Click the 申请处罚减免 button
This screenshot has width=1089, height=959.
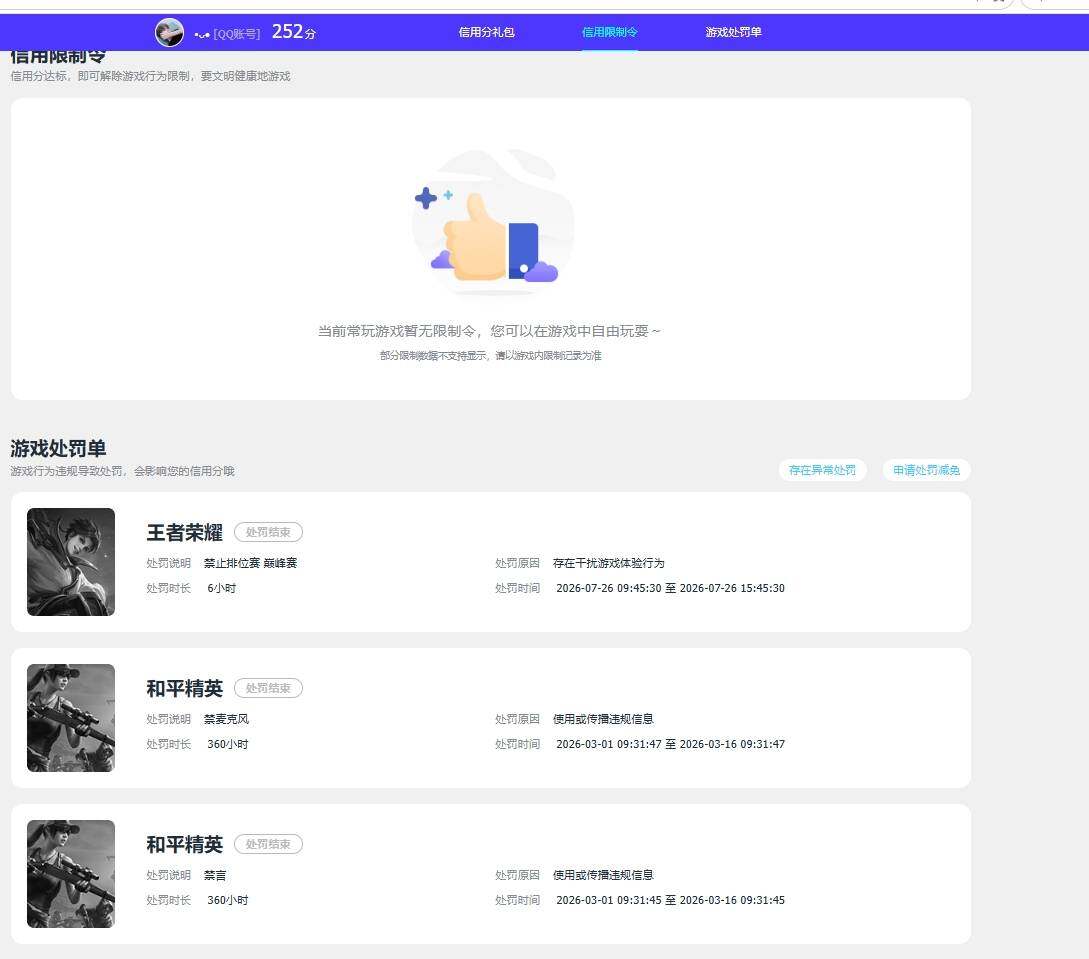pos(926,470)
